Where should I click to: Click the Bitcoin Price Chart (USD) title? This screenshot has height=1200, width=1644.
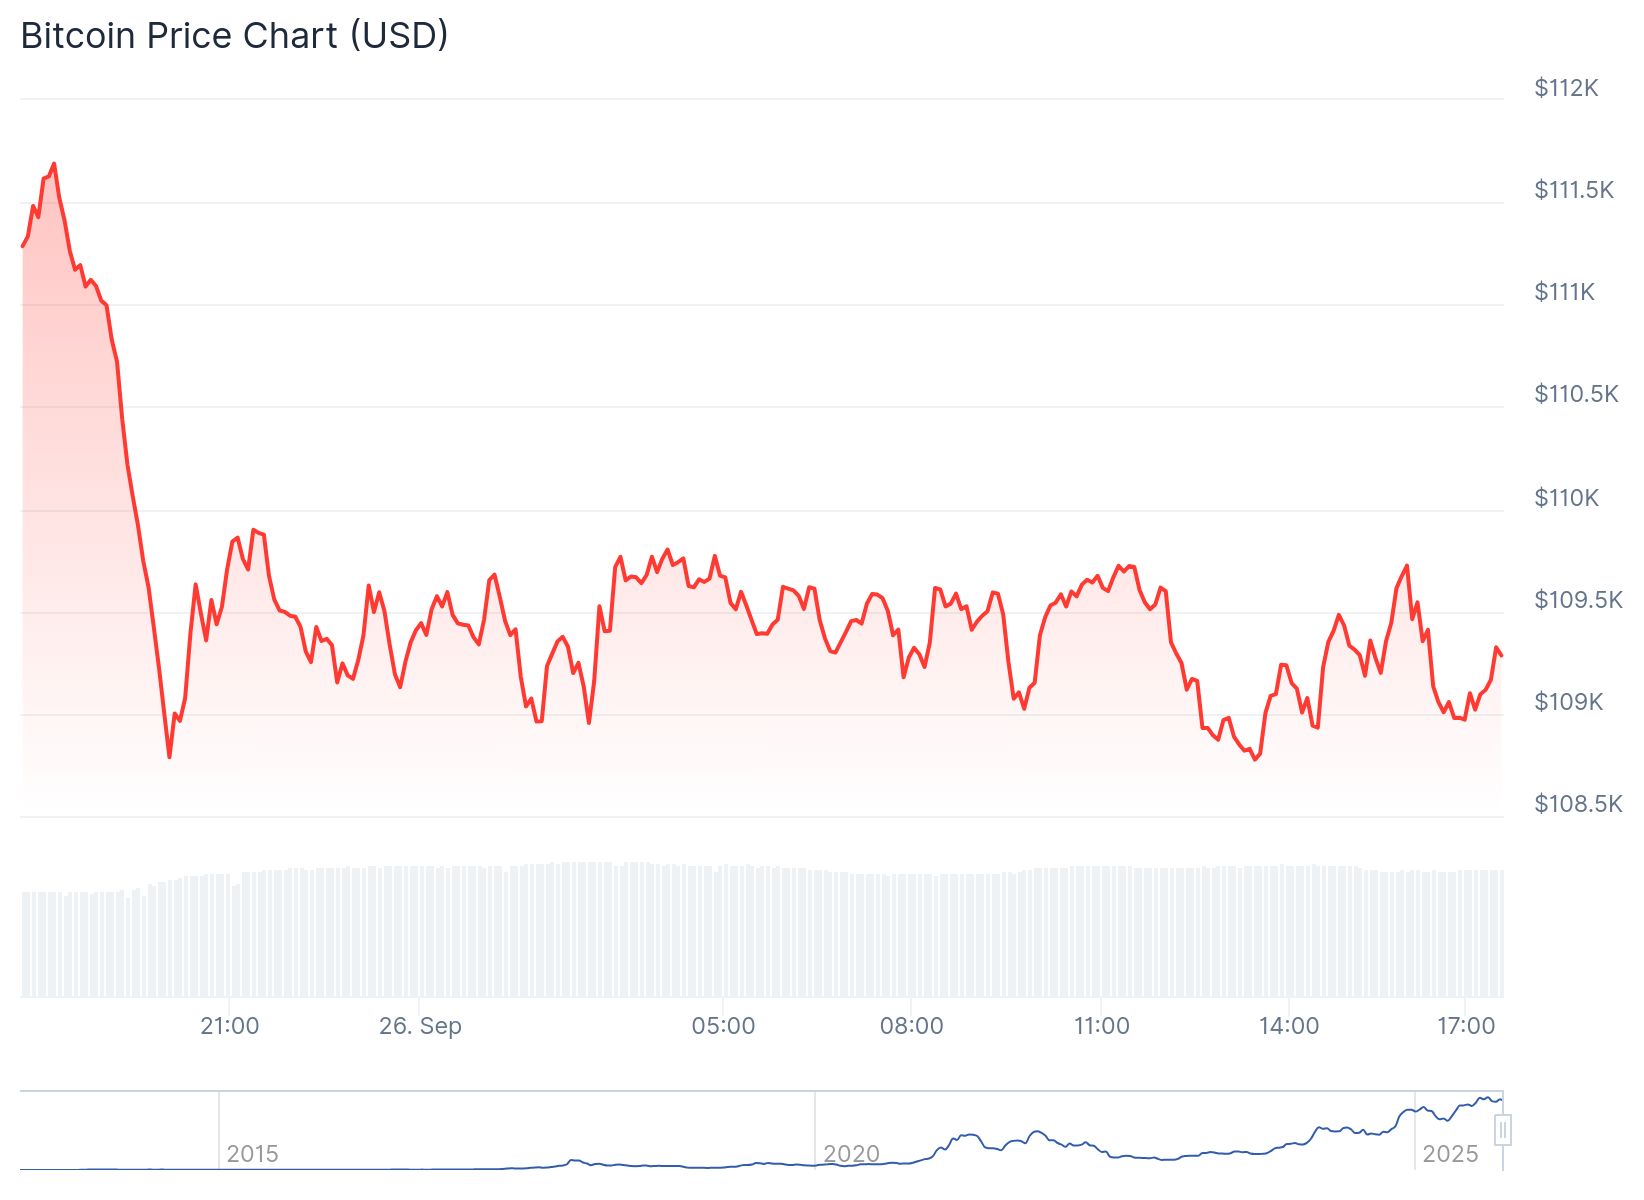(234, 36)
